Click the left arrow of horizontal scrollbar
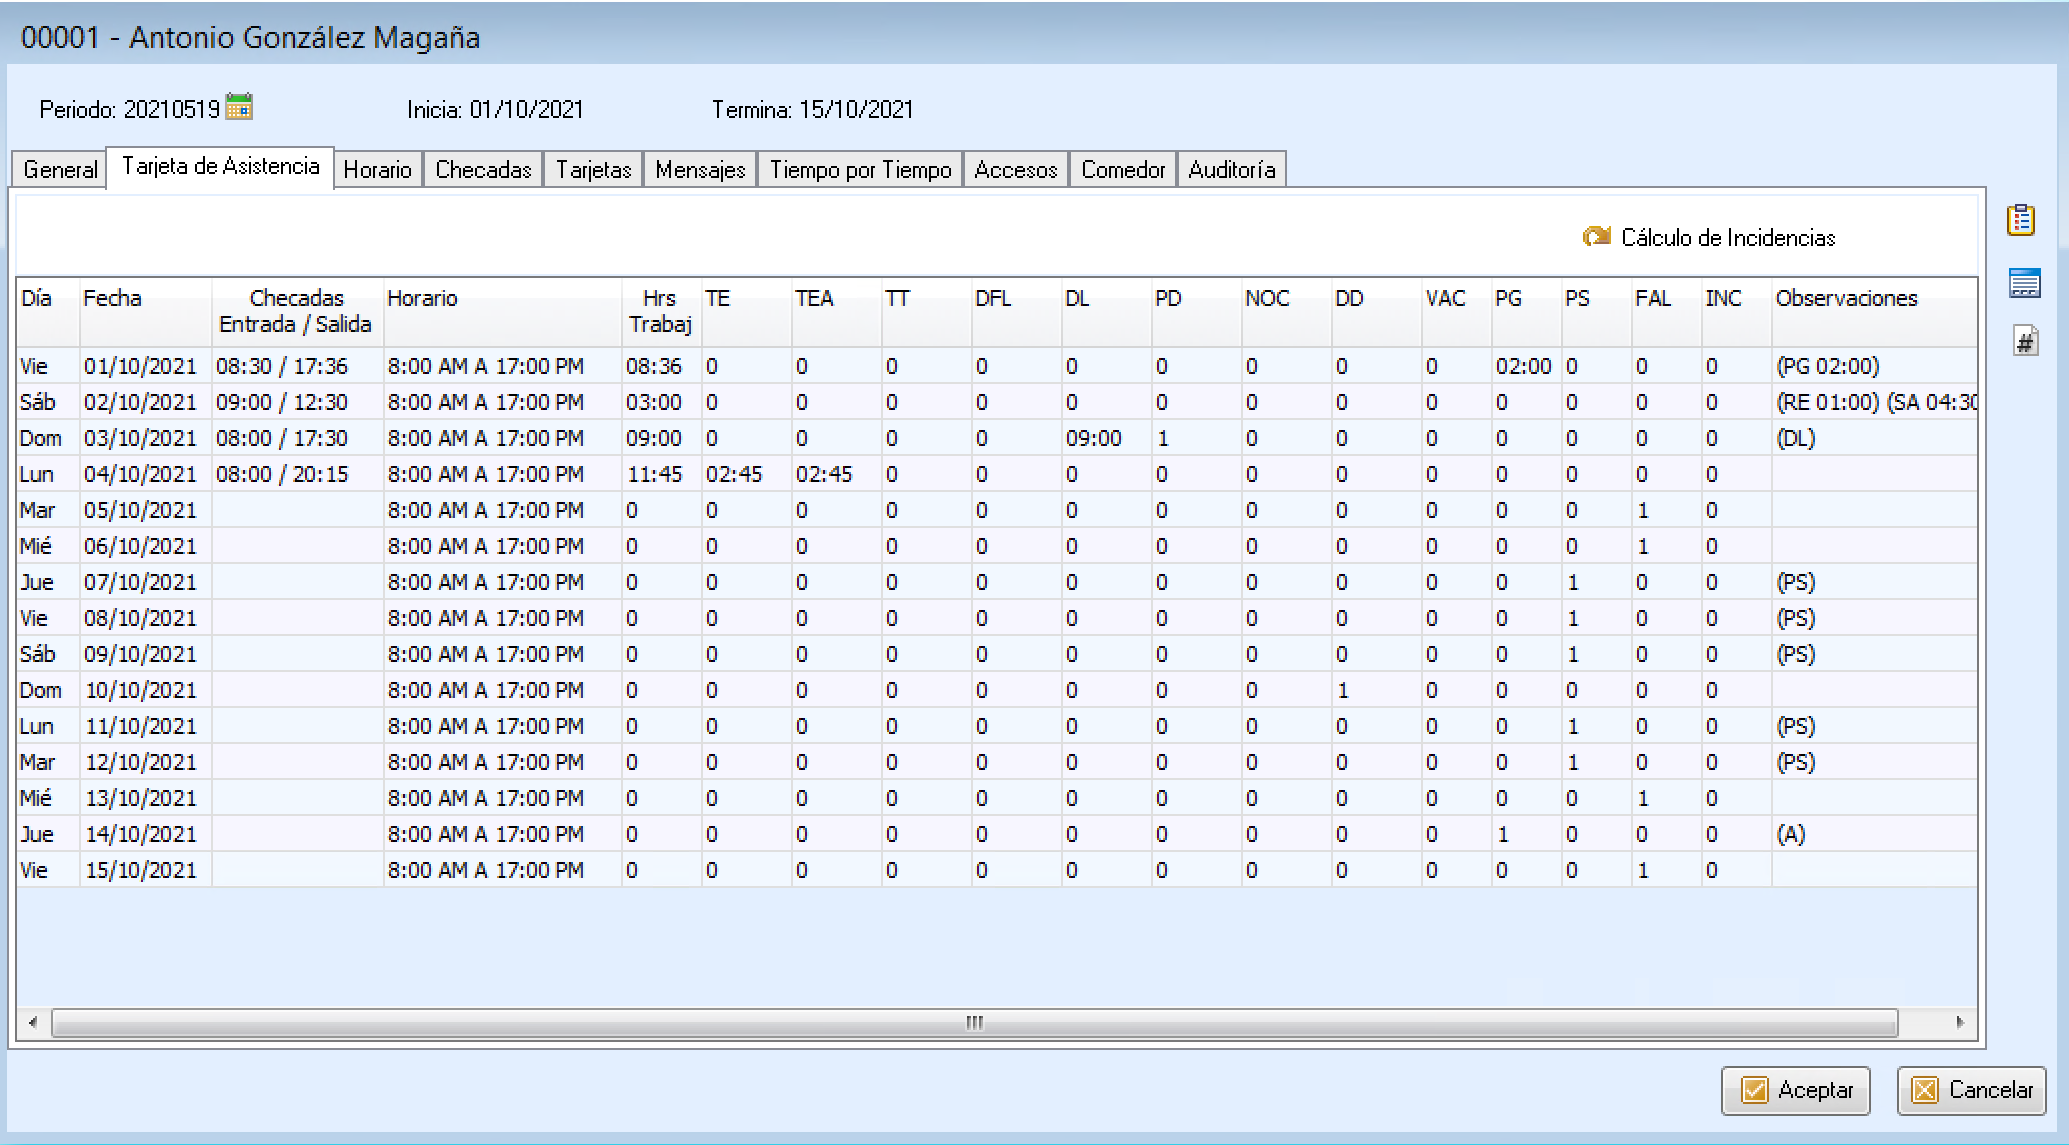This screenshot has width=2069, height=1145. tap(33, 1022)
